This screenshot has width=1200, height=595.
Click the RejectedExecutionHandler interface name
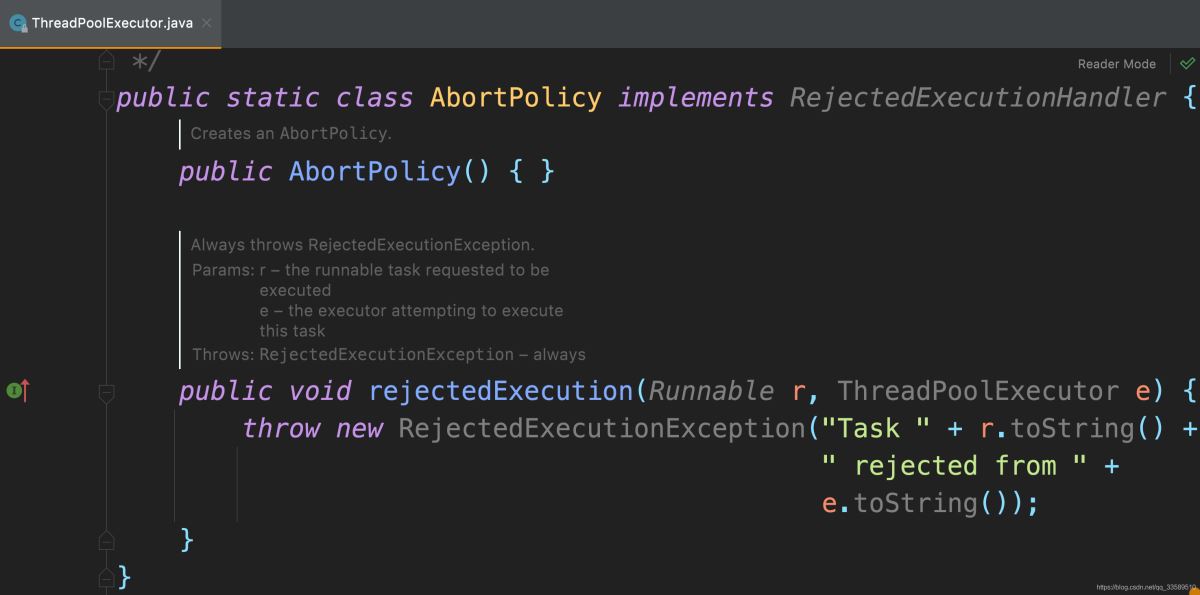click(x=977, y=98)
